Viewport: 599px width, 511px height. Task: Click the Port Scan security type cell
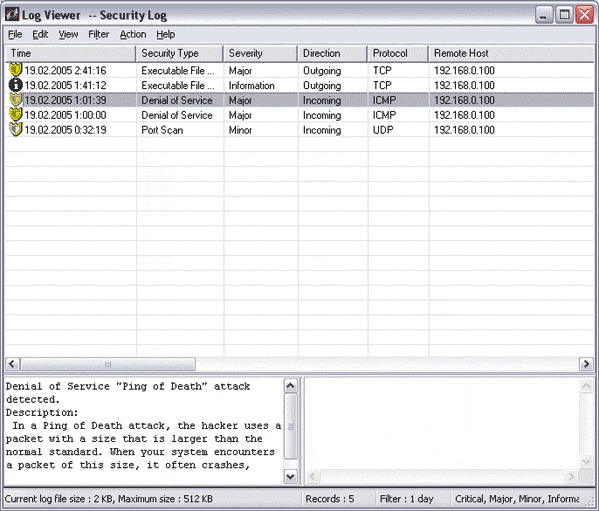[162, 130]
